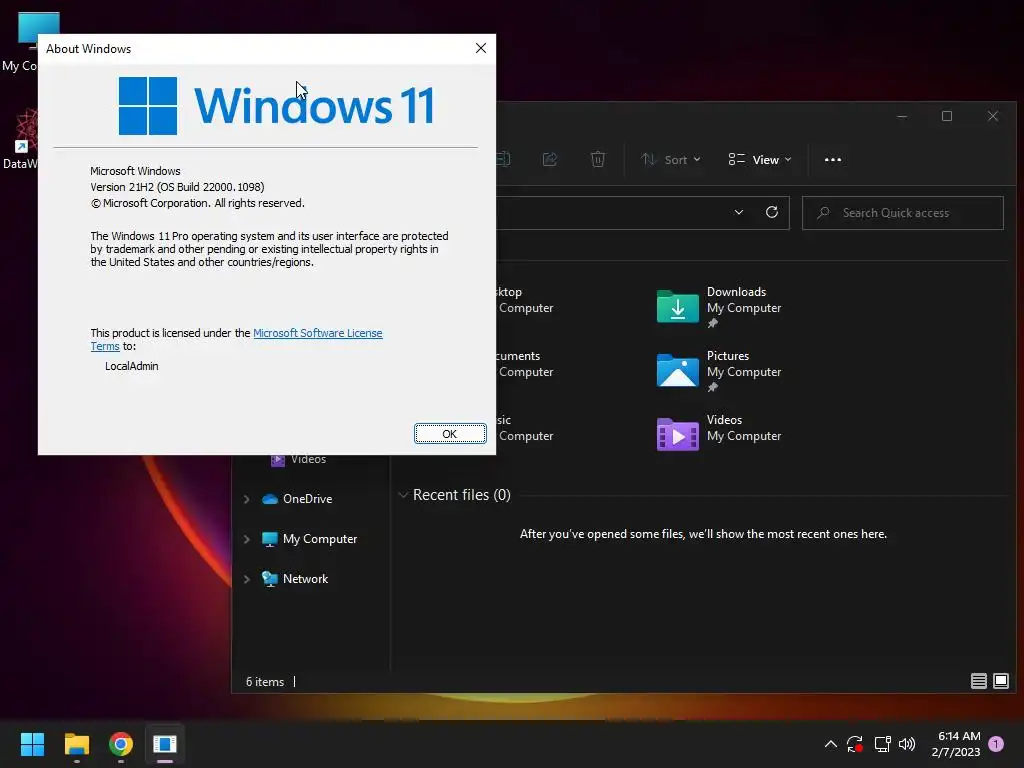
Task: Expand the My Computer tree node
Action: (x=246, y=539)
